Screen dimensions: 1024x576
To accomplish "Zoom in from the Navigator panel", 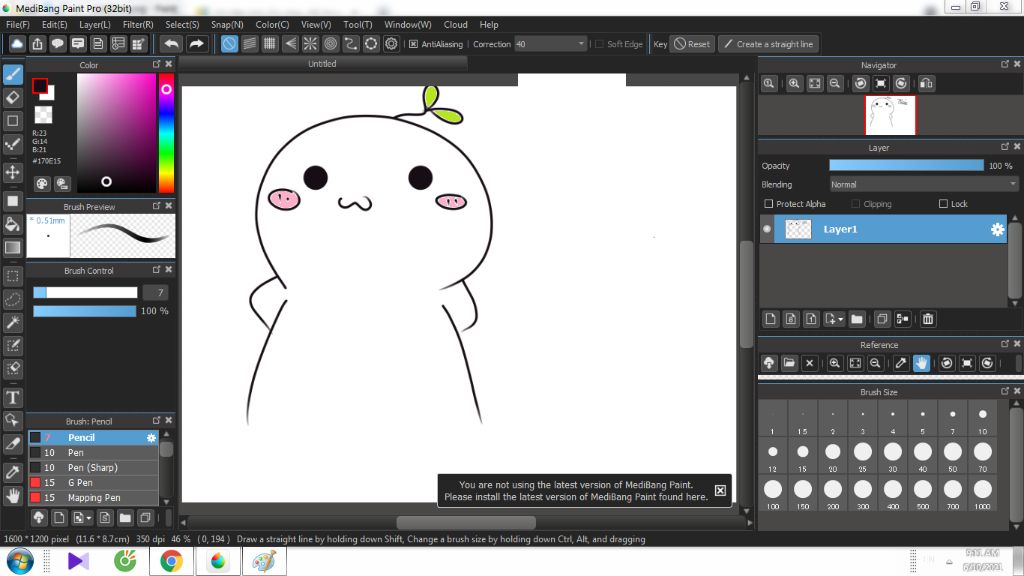I will point(794,84).
